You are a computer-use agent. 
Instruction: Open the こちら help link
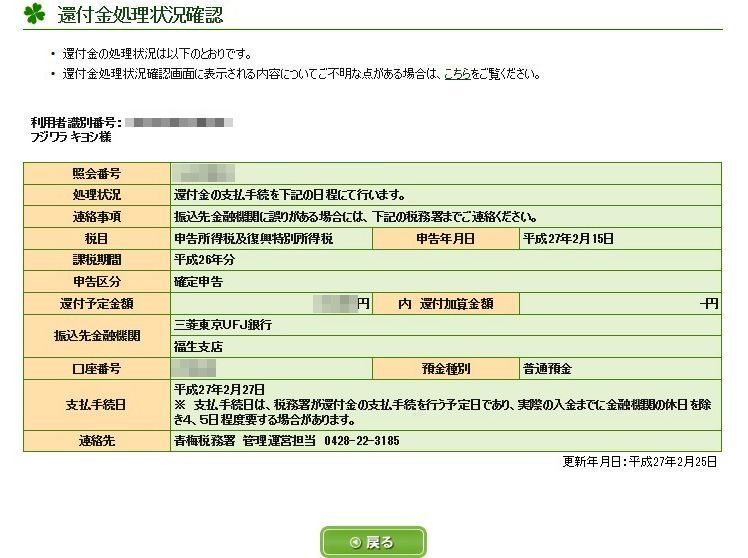tap(457, 74)
